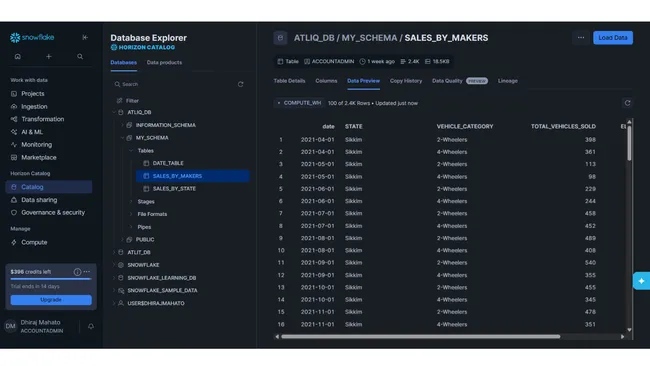The width and height of the screenshot is (650, 366).
Task: Open the credits card more options
Action: coord(87,272)
